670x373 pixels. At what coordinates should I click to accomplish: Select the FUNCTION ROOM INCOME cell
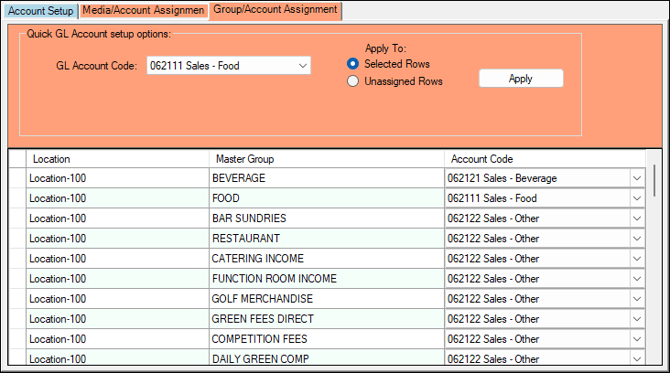pos(327,279)
